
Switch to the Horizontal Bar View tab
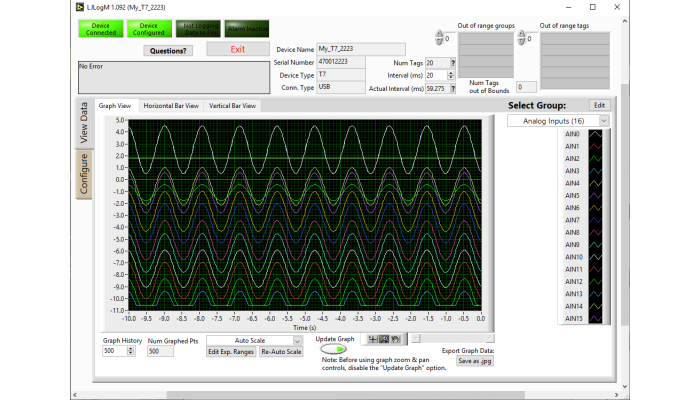pyautogui.click(x=171, y=106)
